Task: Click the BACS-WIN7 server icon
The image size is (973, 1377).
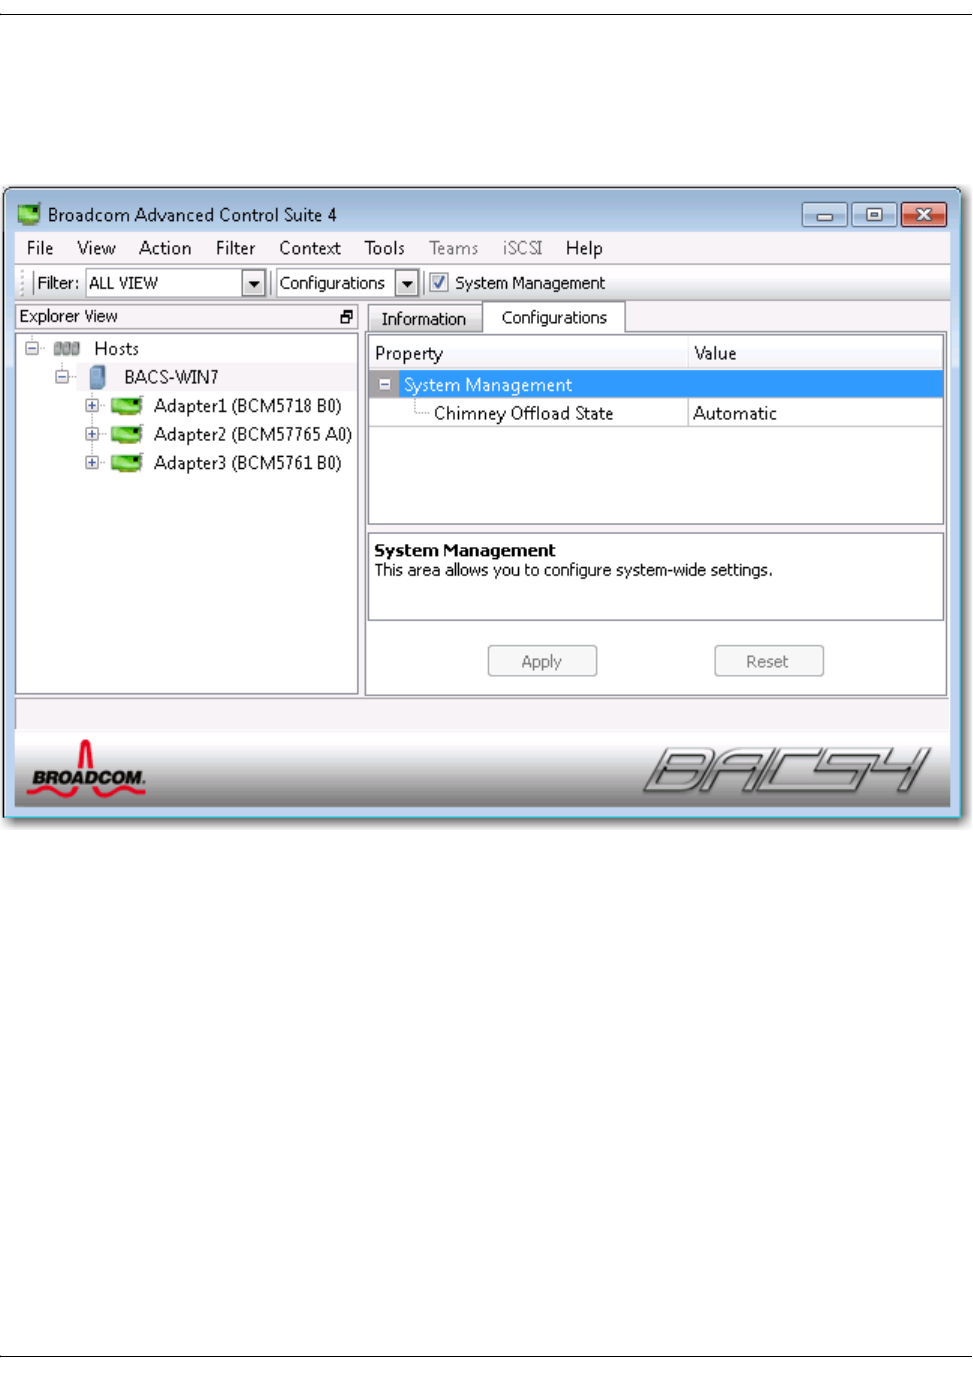Action: point(97,377)
